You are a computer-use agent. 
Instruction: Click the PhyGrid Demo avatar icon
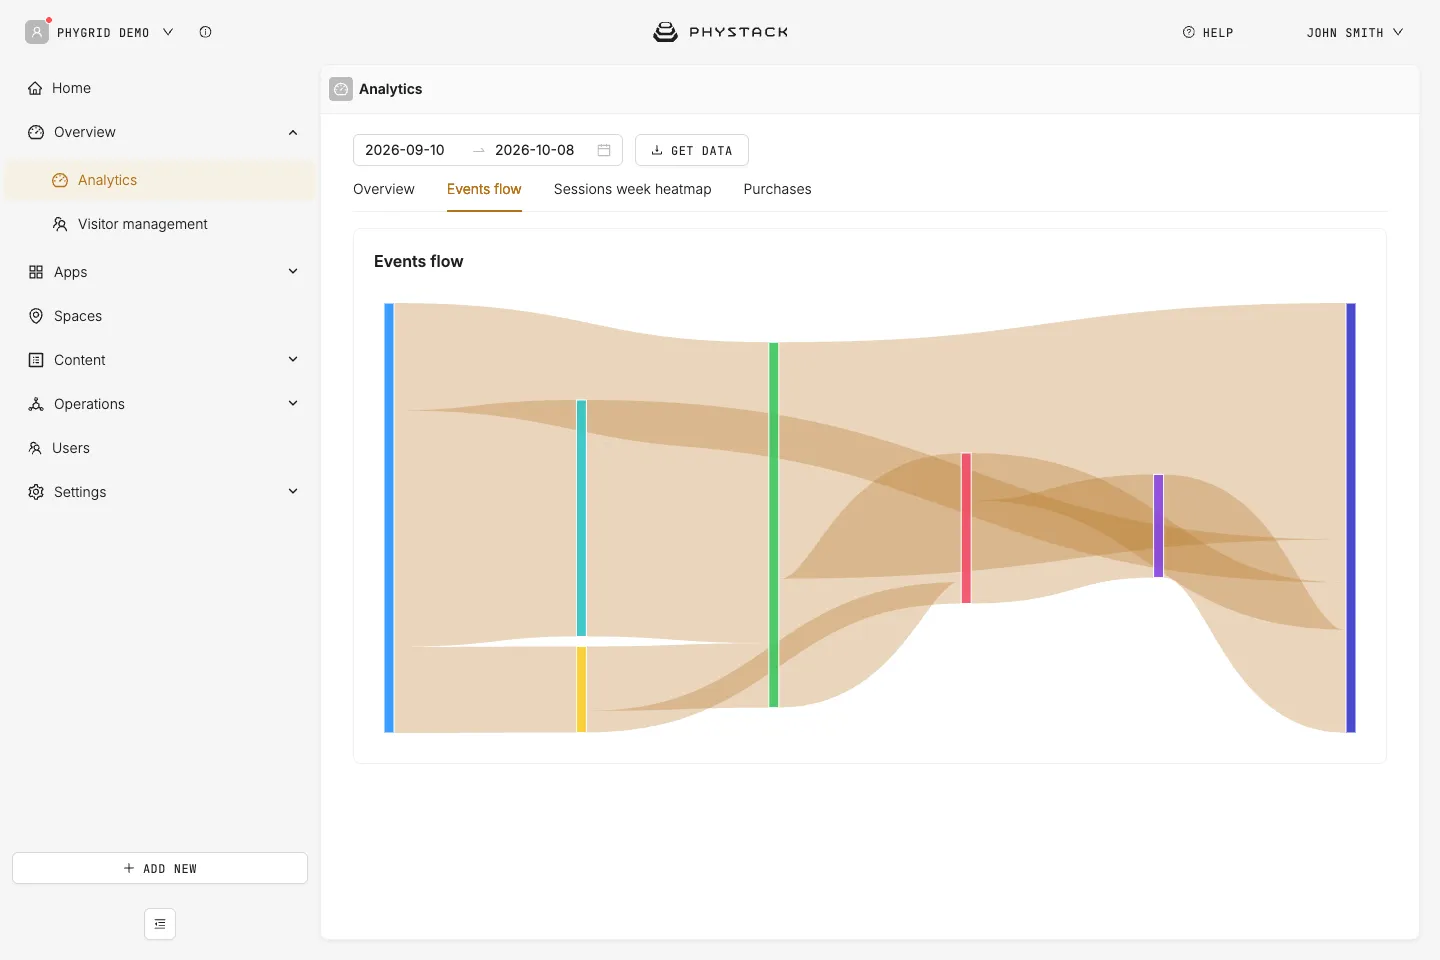tap(37, 32)
